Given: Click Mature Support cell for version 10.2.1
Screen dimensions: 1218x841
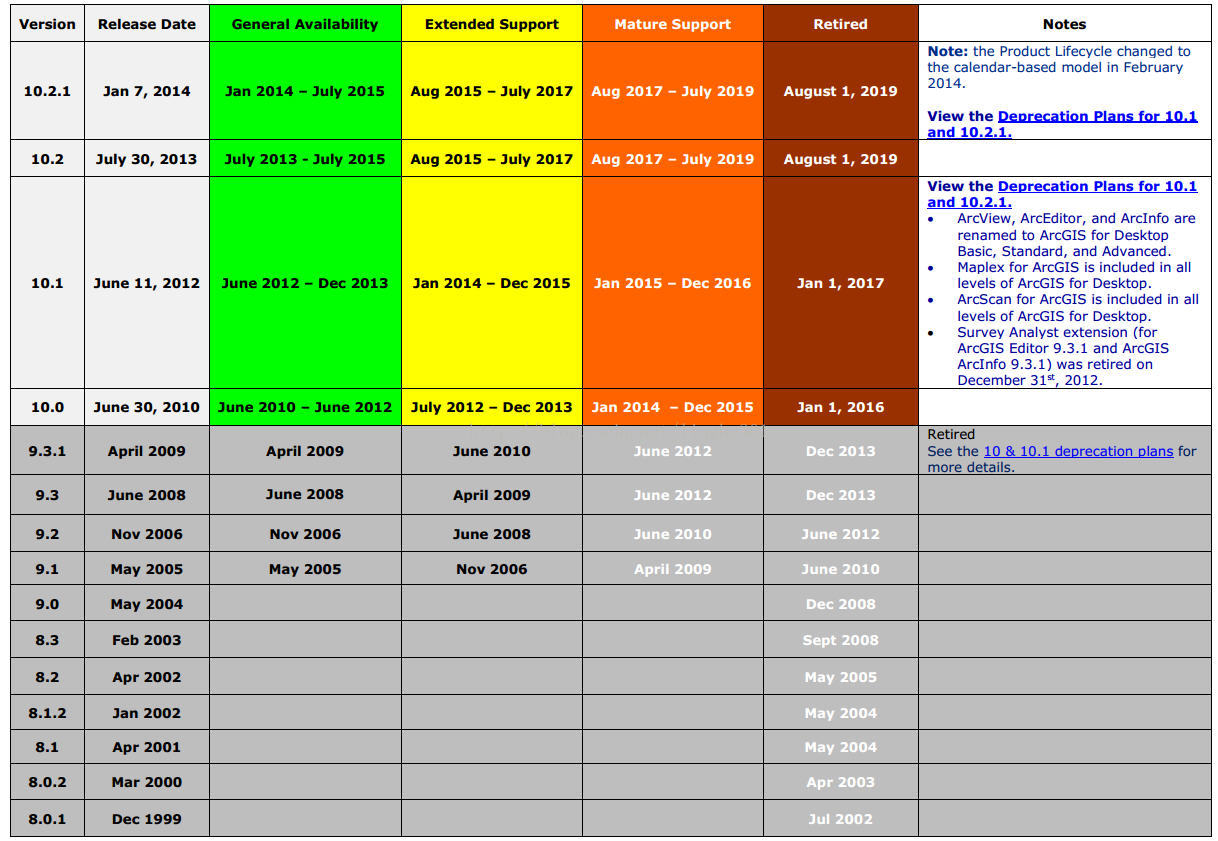Looking at the screenshot, I should click(x=673, y=91).
